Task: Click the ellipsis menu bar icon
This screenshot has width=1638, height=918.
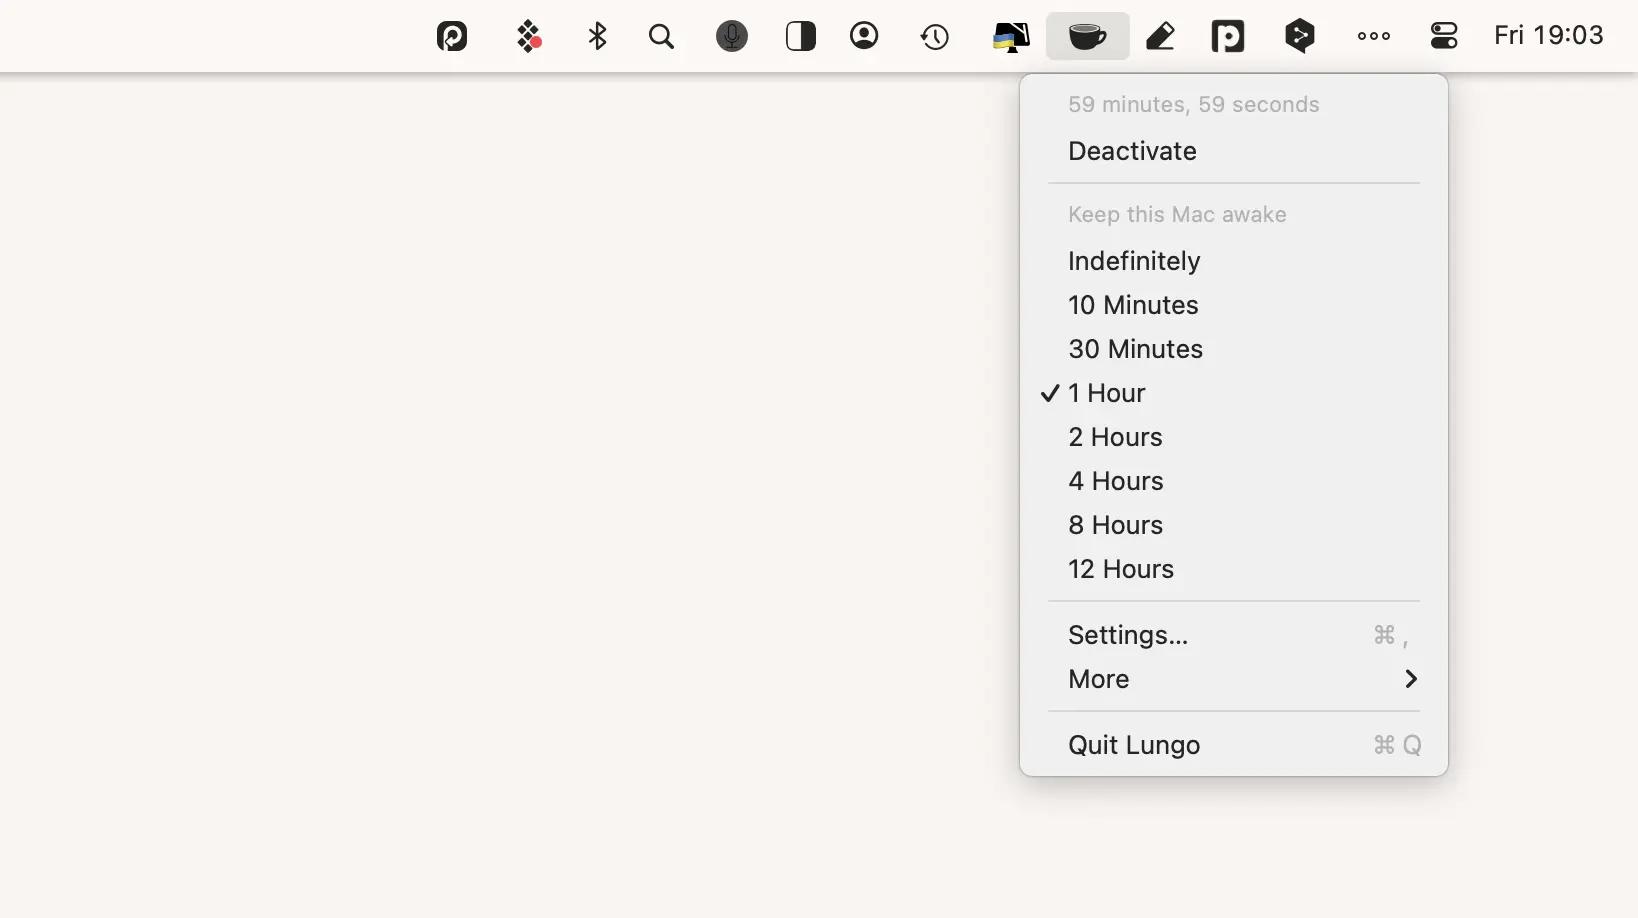Action: click(x=1373, y=36)
